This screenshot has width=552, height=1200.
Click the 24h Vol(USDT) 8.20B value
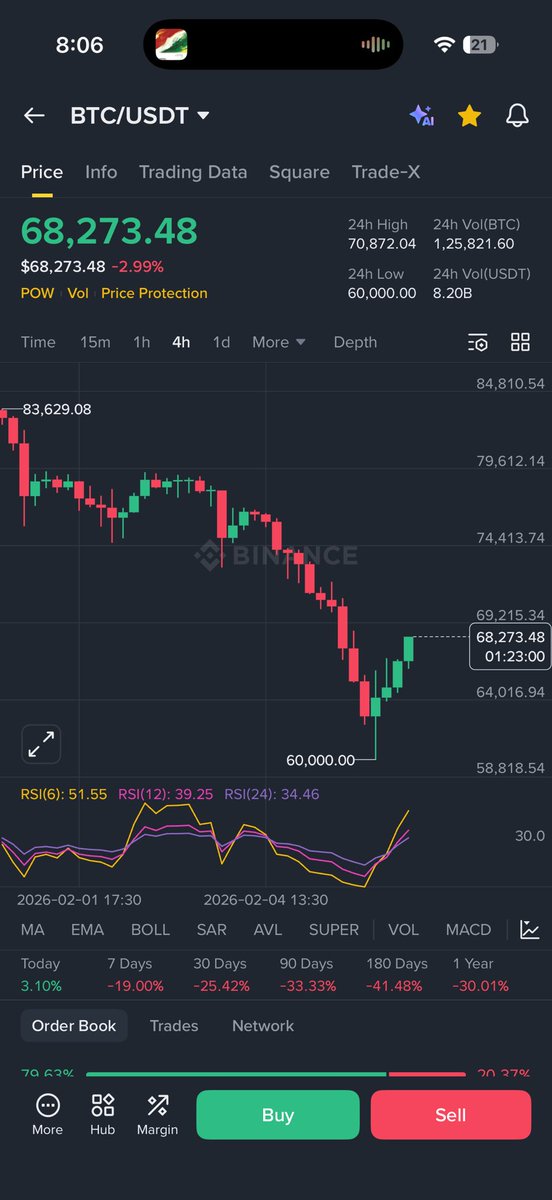point(454,293)
